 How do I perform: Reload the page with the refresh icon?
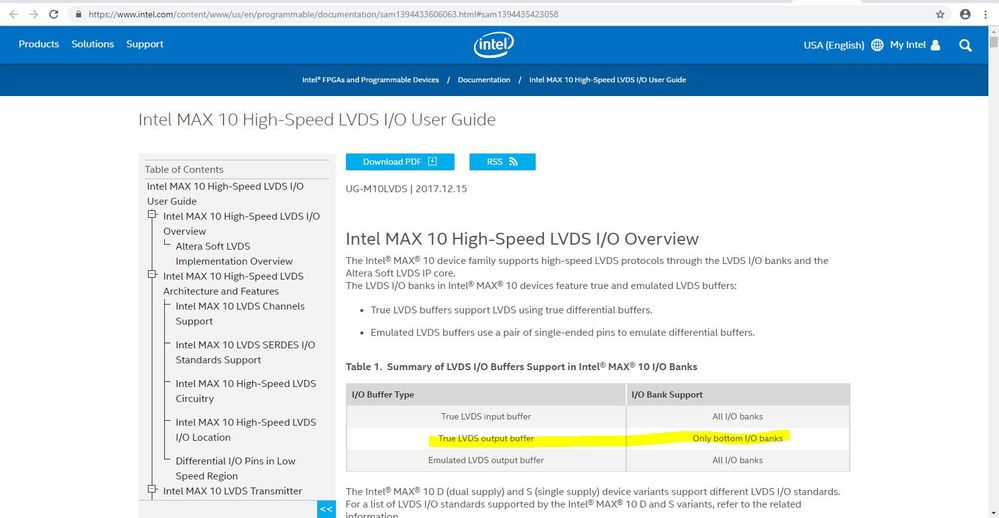tap(54, 14)
